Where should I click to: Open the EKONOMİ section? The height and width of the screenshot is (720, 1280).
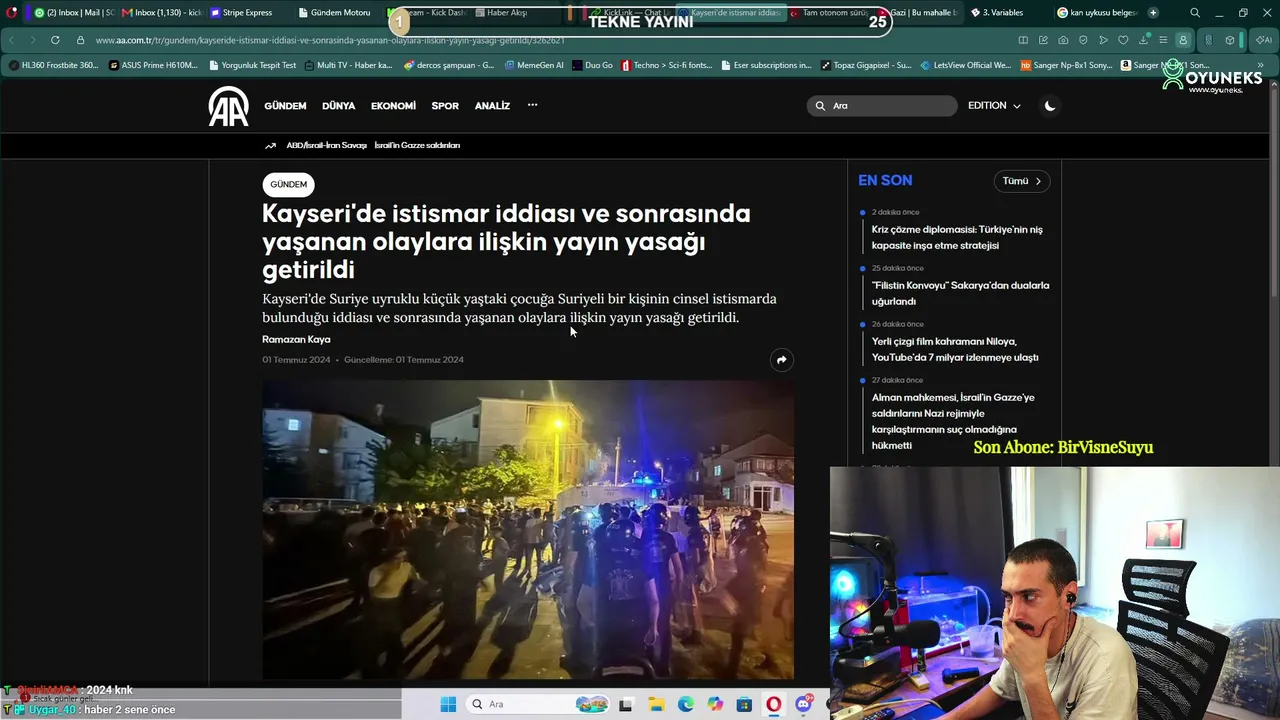pos(393,106)
